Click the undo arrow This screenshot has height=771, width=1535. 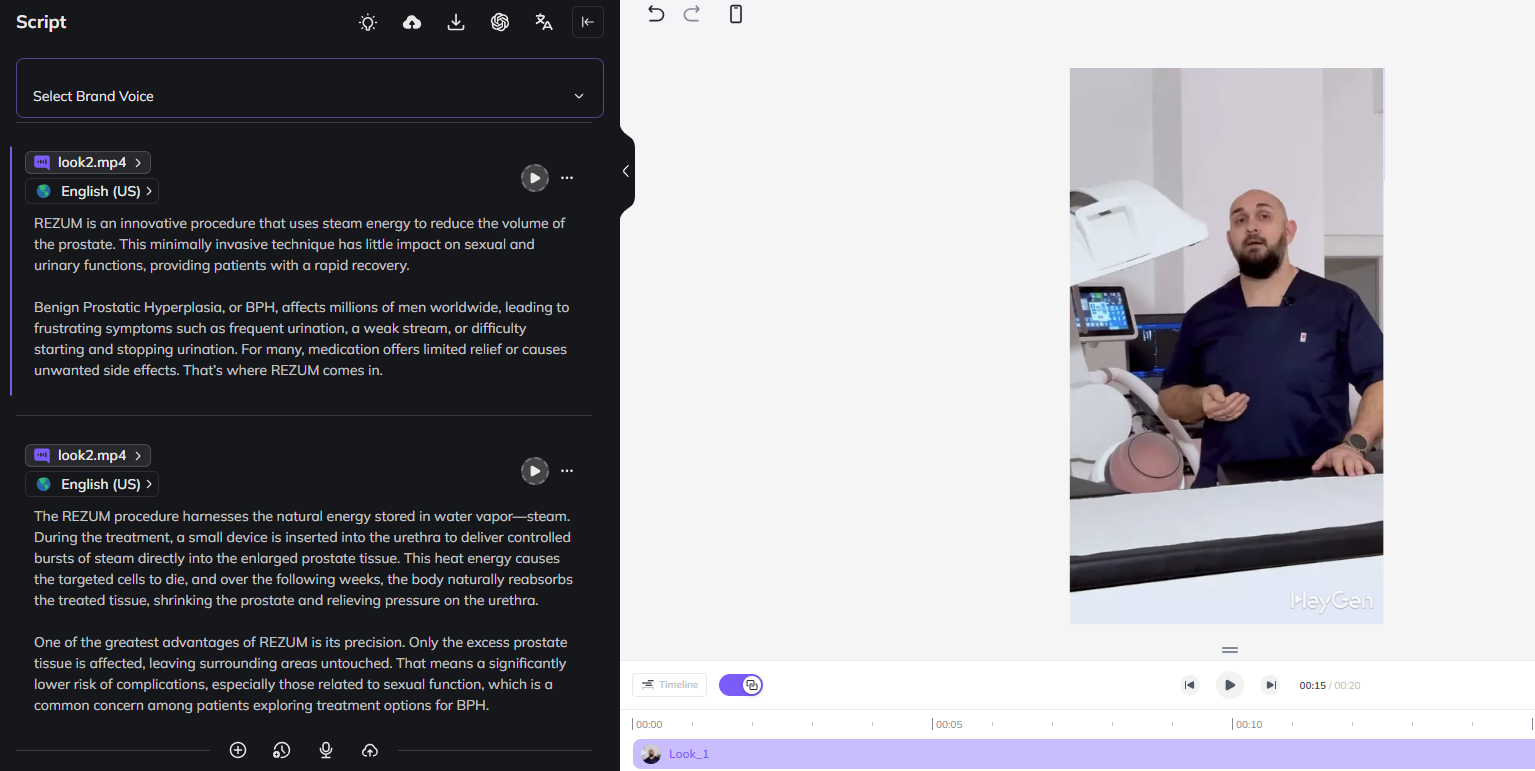656,14
